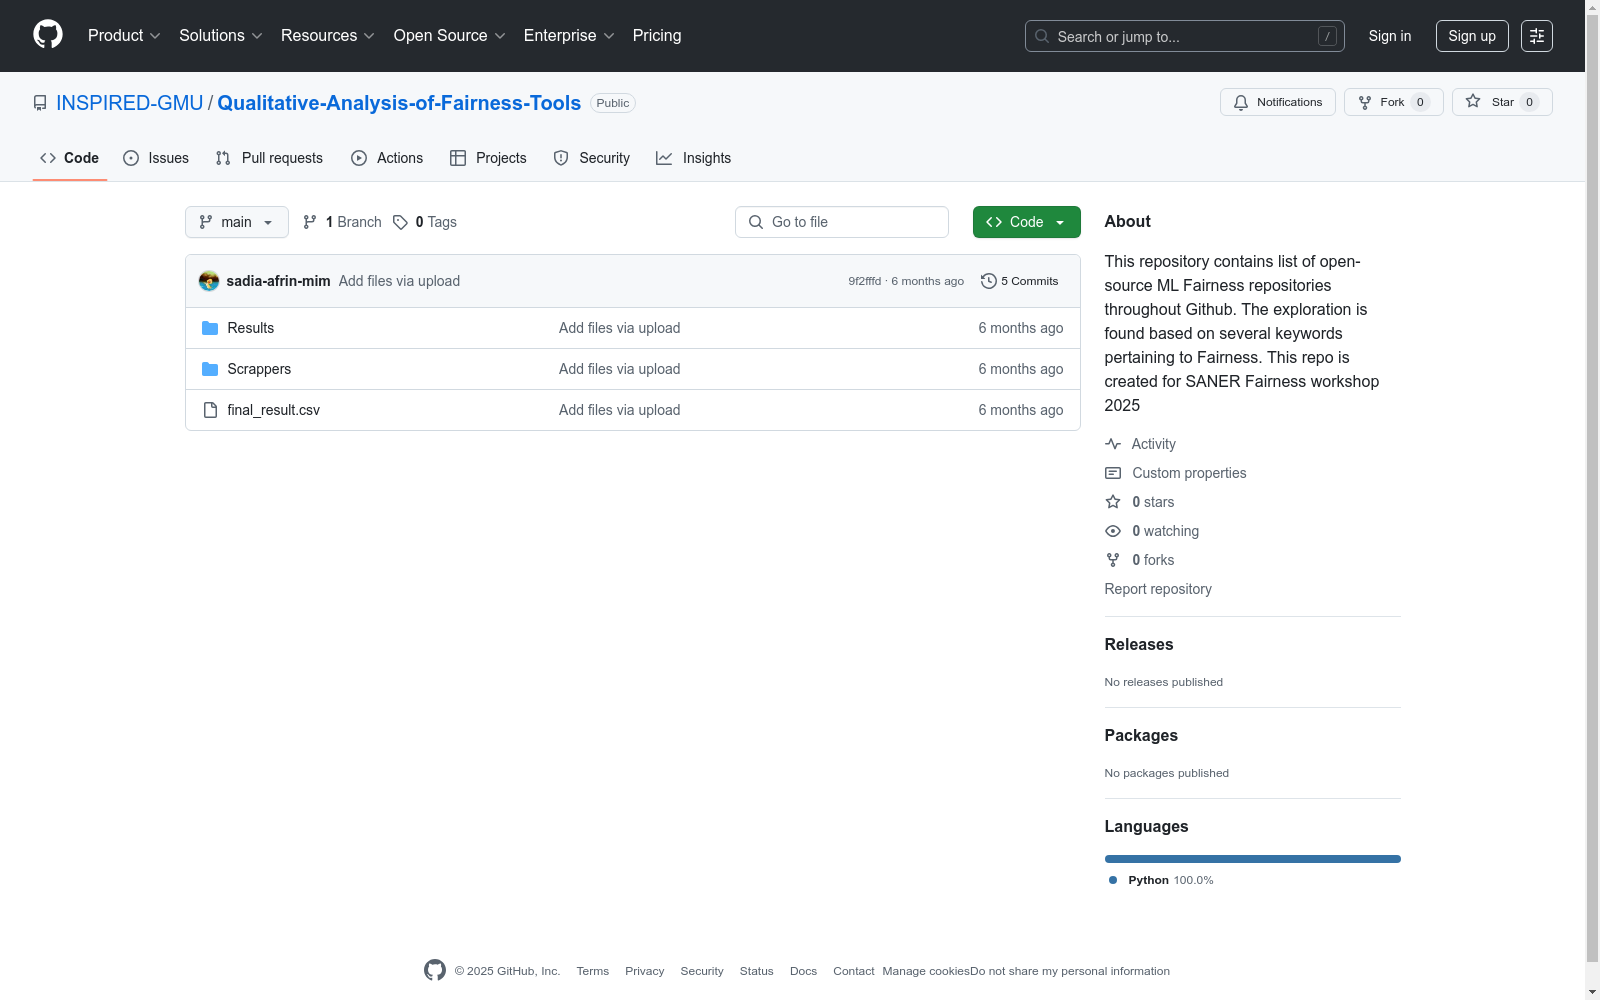The width and height of the screenshot is (1600, 1000).
Task: Expand the Solutions dropdown
Action: [x=221, y=35]
